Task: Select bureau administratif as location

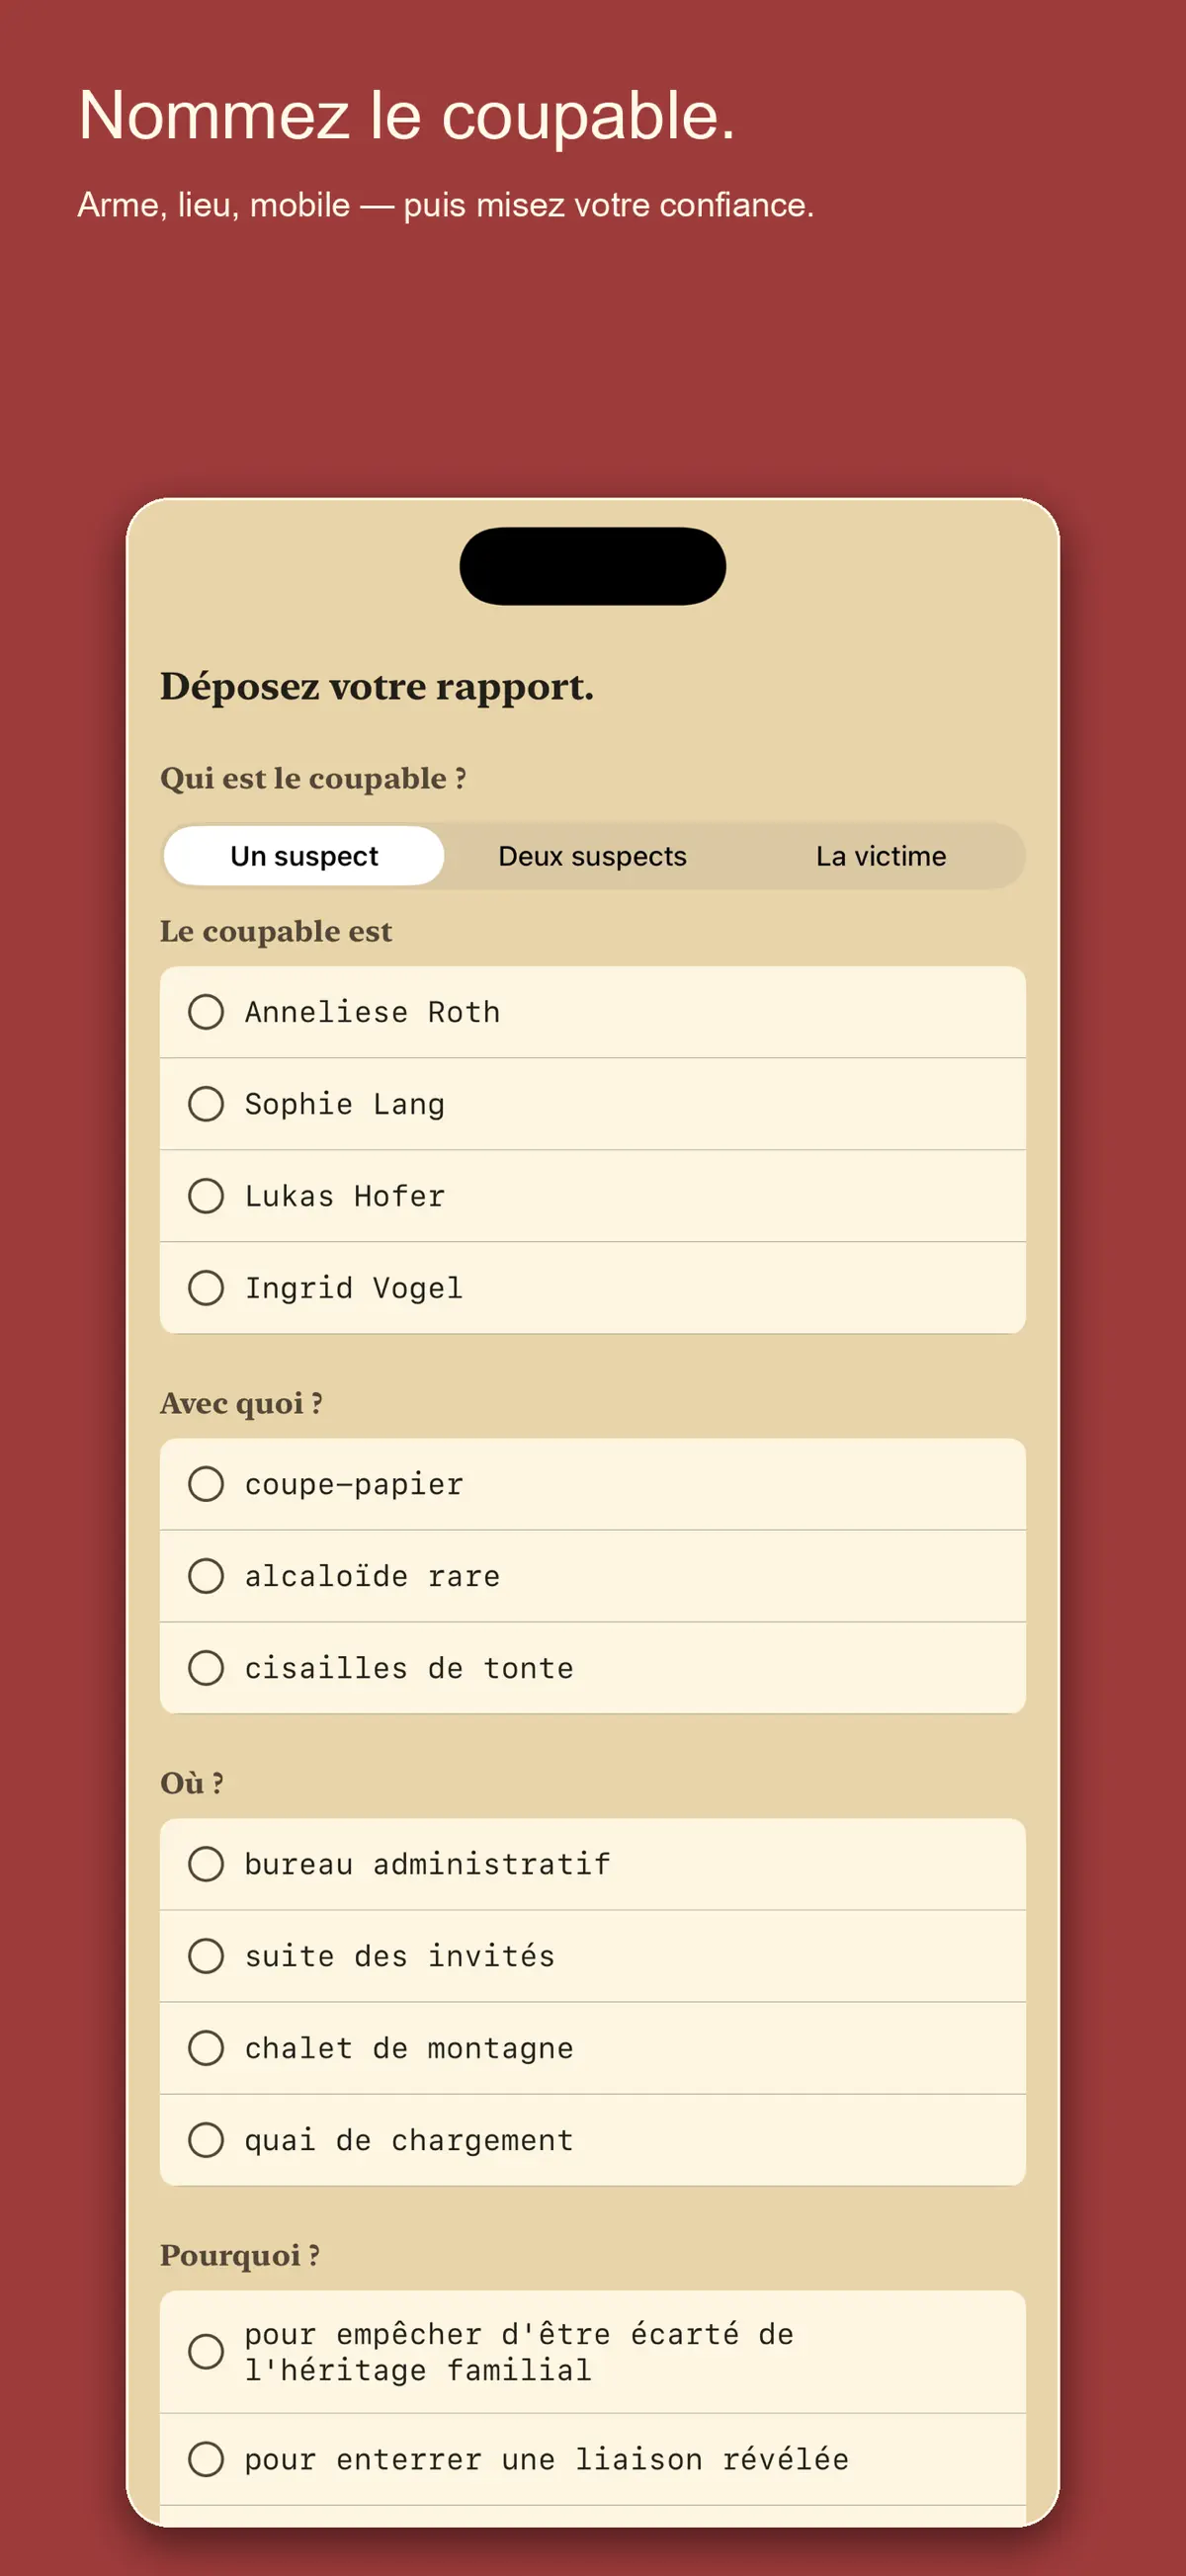Action: pos(592,1864)
